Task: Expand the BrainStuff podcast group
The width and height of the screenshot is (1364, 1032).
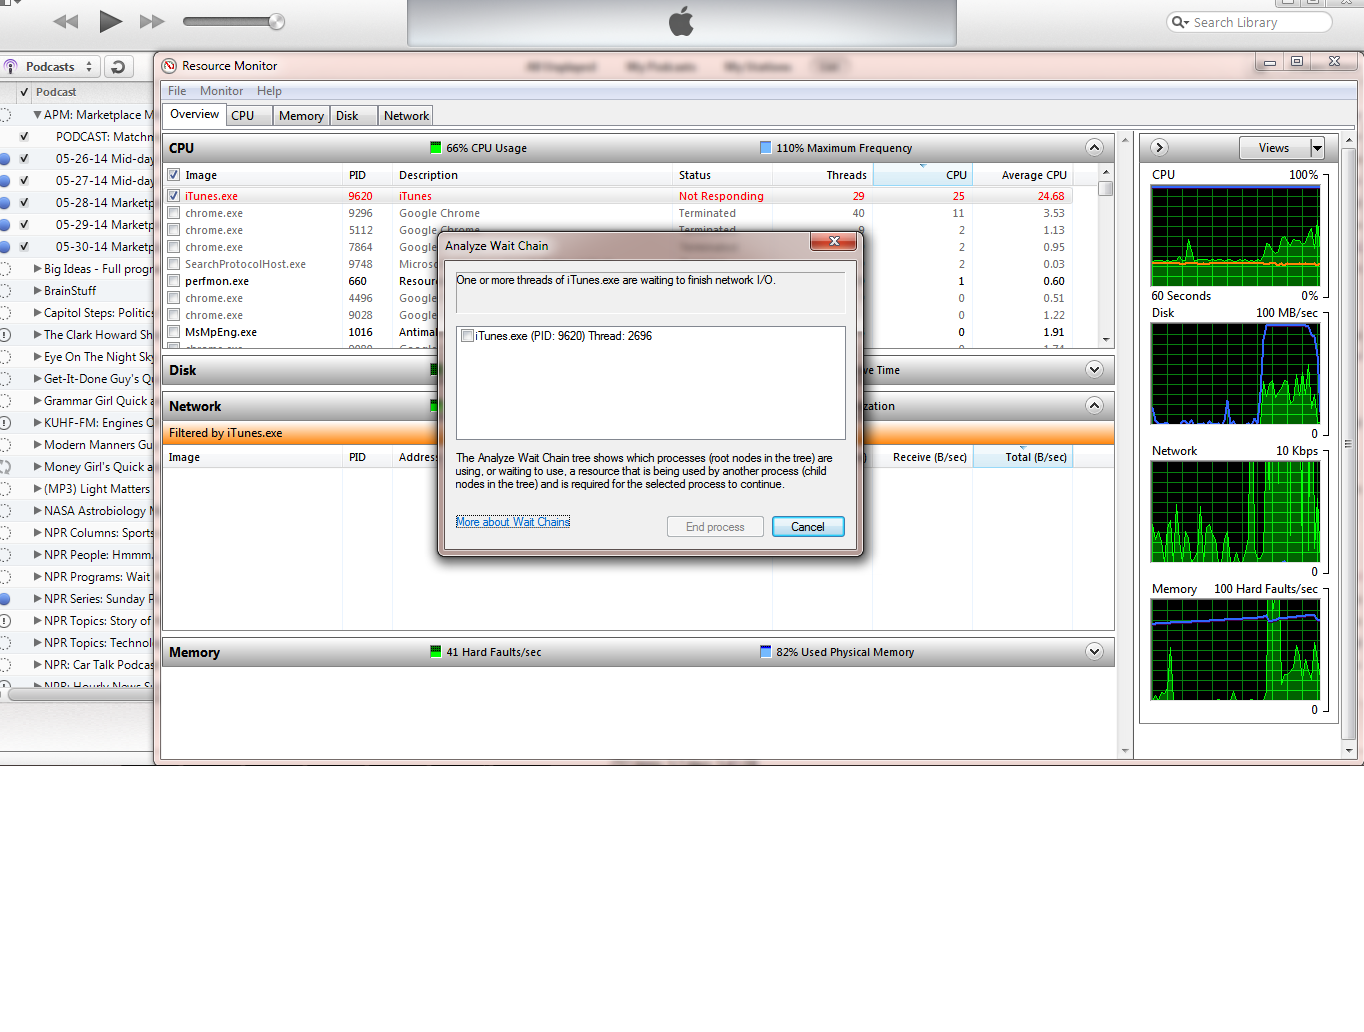Action: pos(37,291)
